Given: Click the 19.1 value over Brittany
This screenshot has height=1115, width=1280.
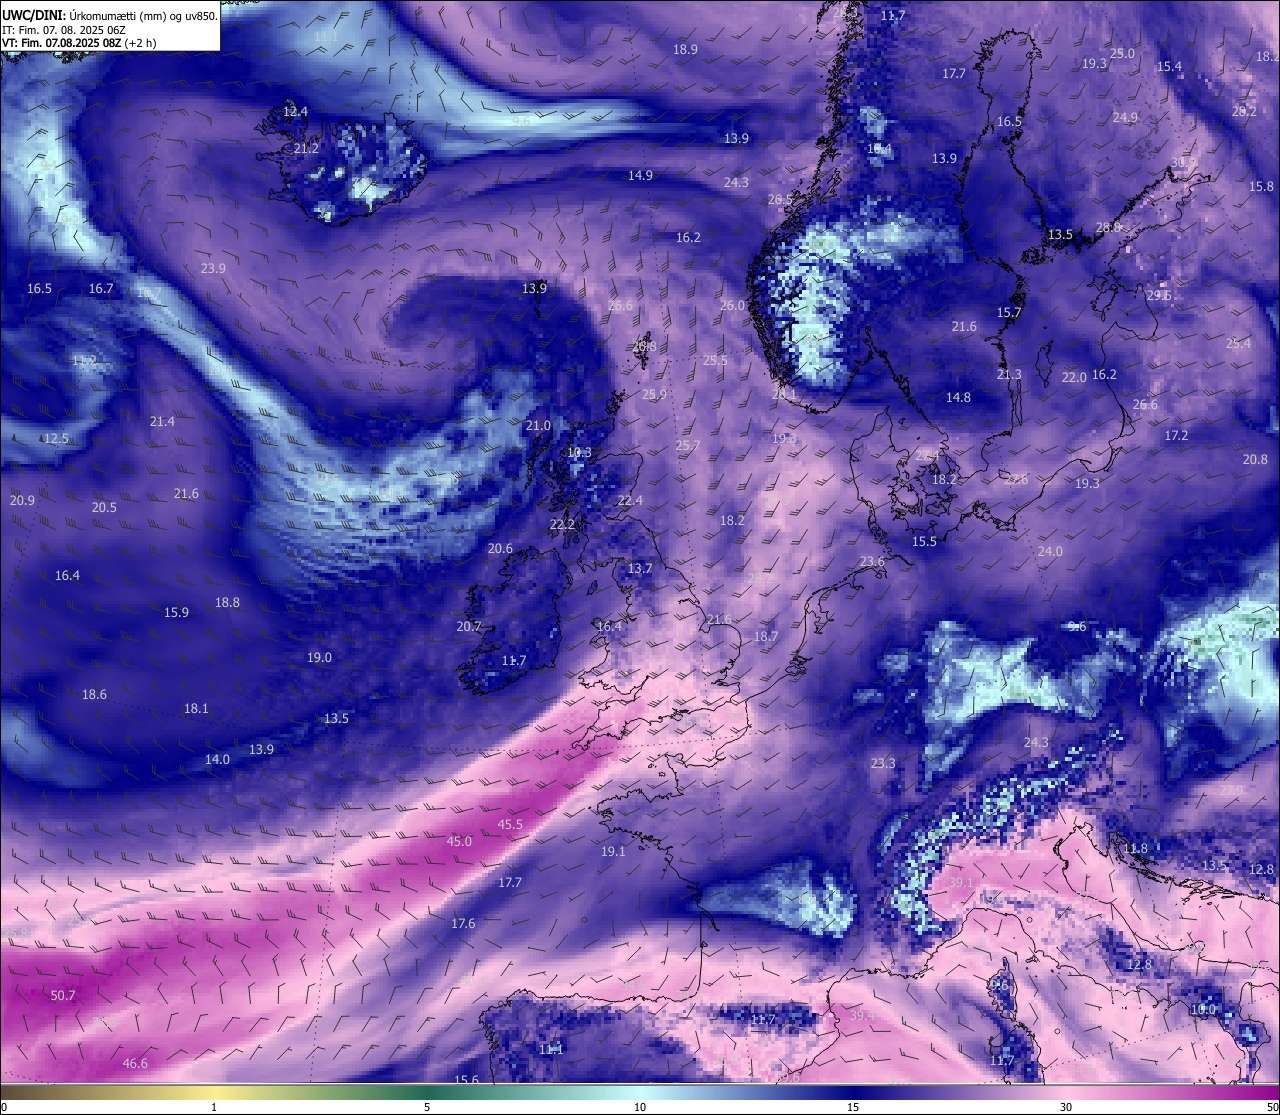Looking at the screenshot, I should (613, 852).
